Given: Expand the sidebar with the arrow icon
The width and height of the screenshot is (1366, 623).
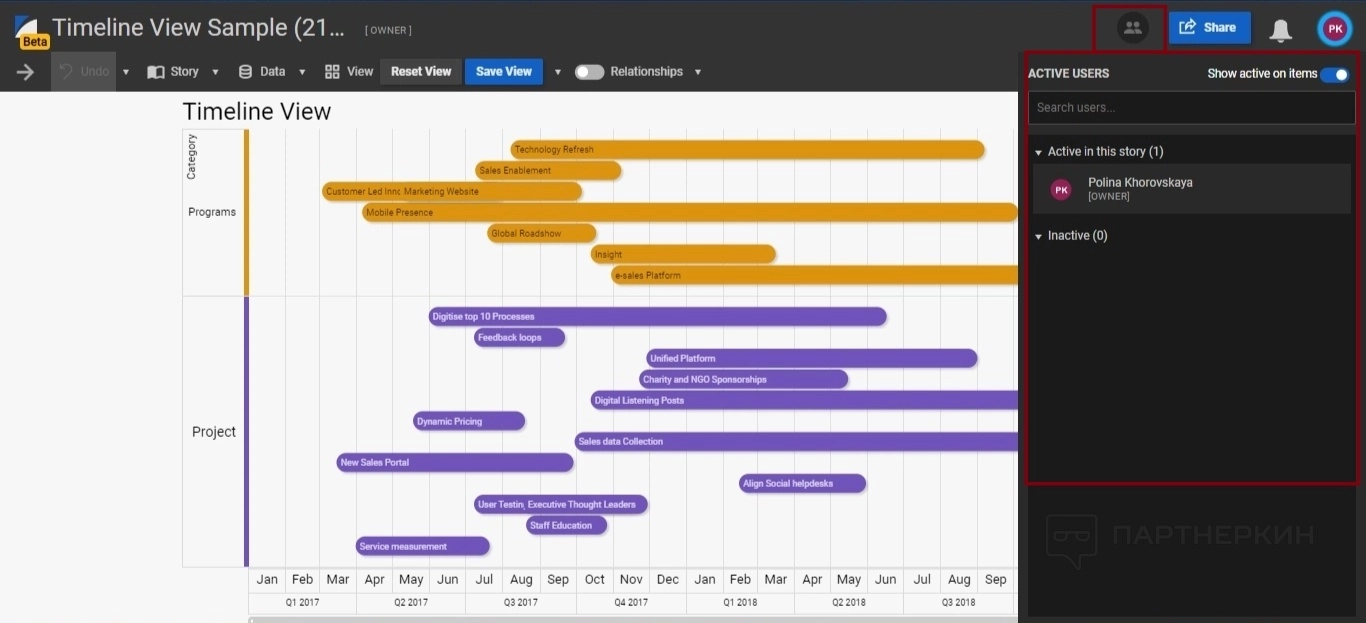Looking at the screenshot, I should 26,72.
